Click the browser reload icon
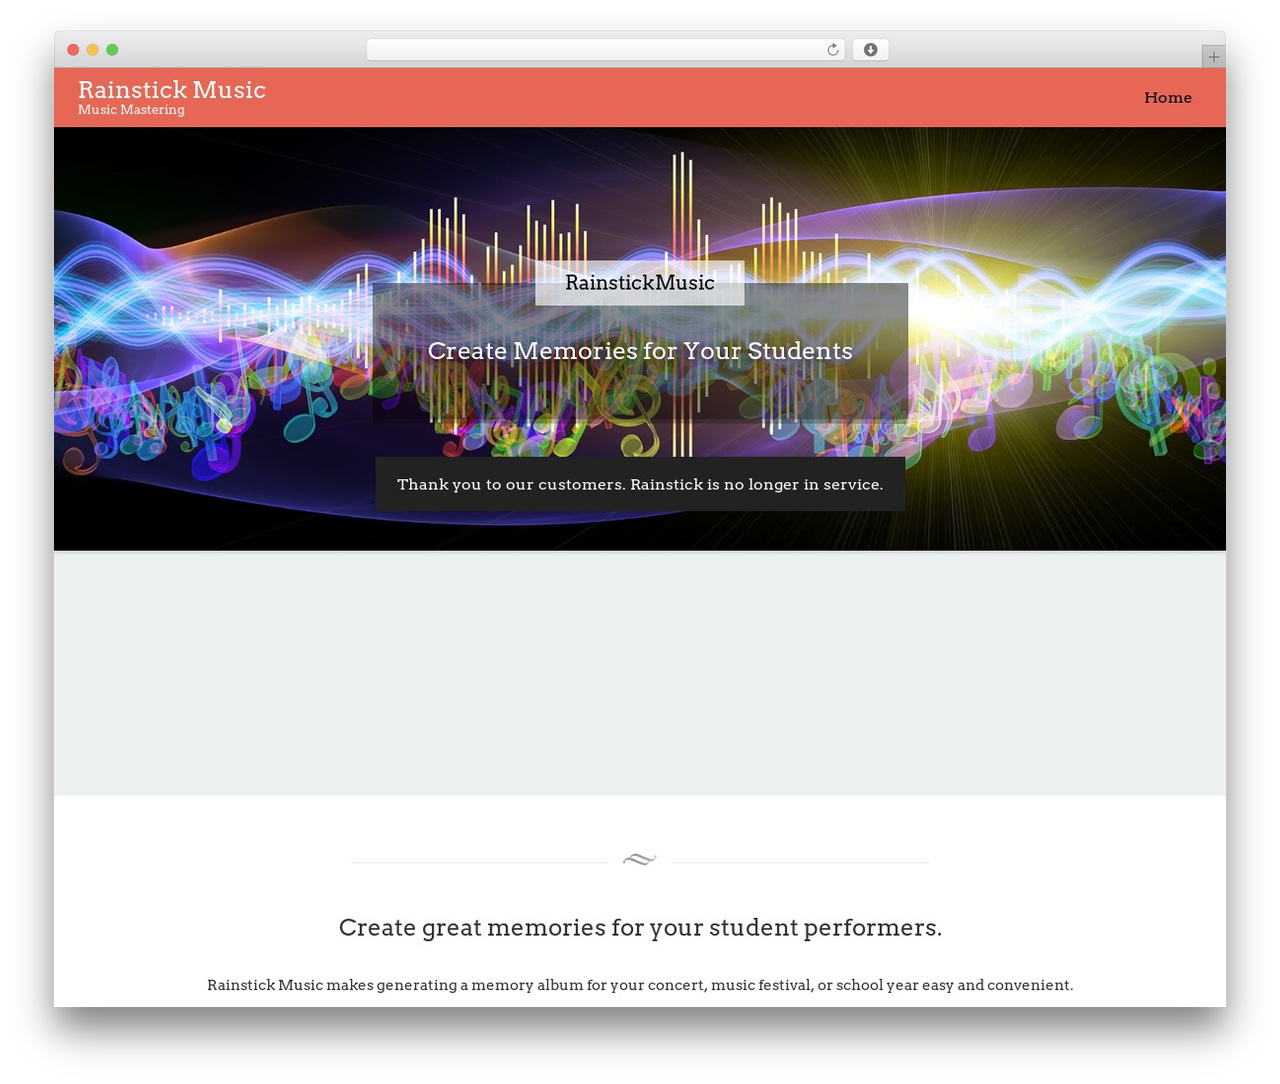The width and height of the screenshot is (1280, 1084). click(x=832, y=50)
